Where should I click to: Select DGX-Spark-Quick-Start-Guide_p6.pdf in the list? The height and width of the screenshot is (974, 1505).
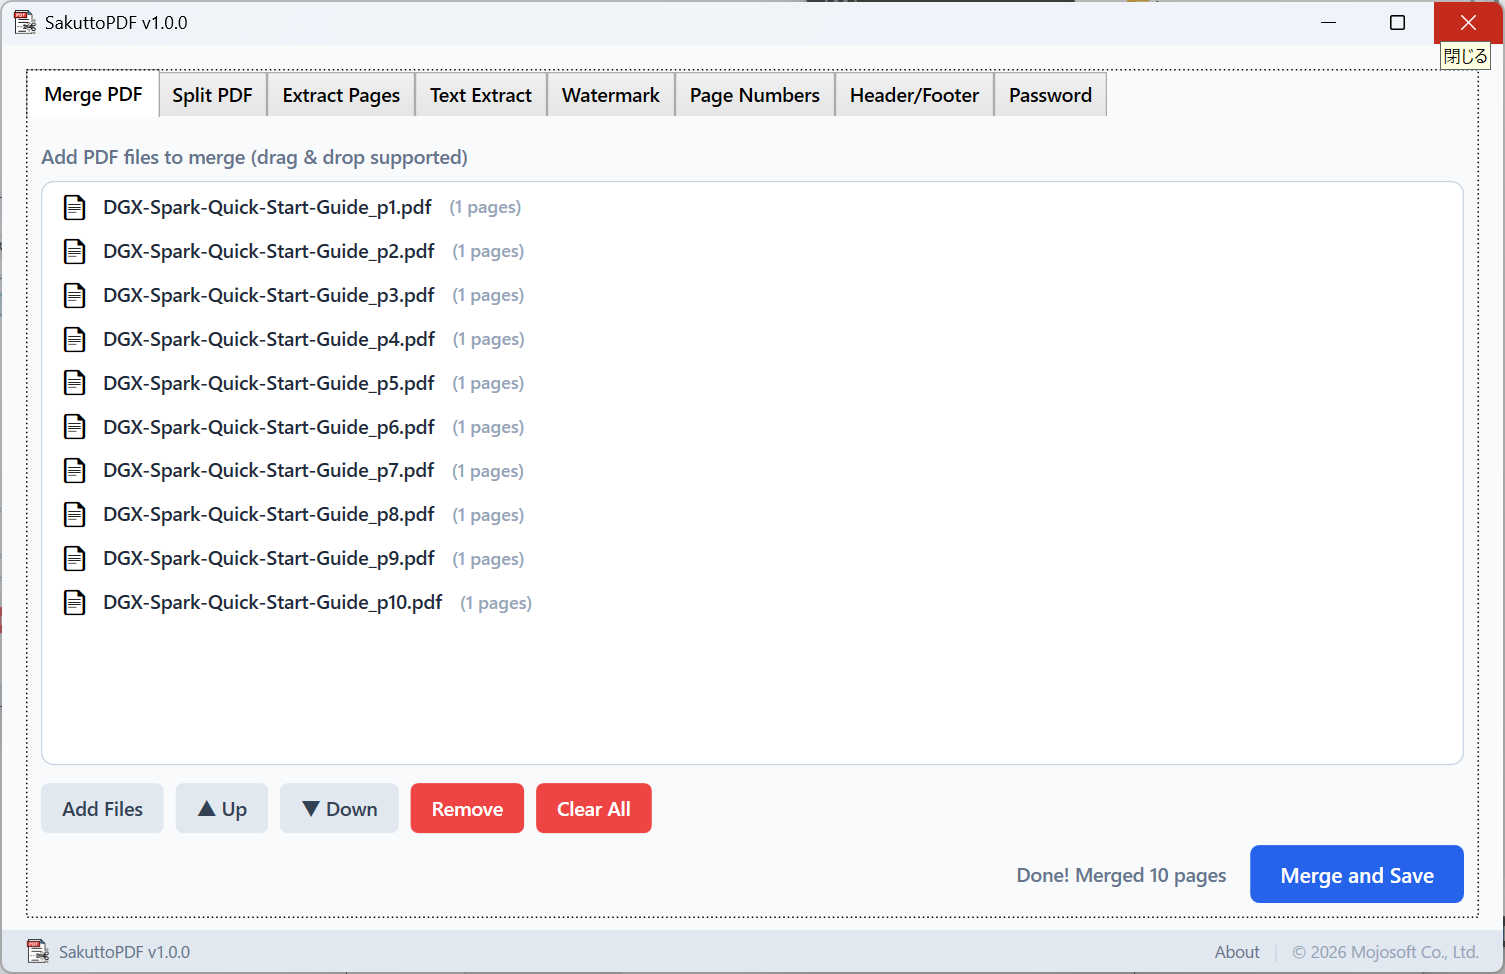tap(269, 427)
